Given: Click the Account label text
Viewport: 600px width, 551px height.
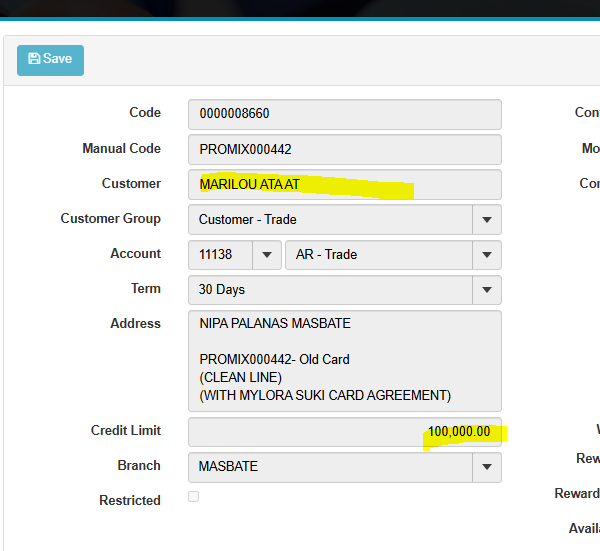Looking at the screenshot, I should coord(135,254).
